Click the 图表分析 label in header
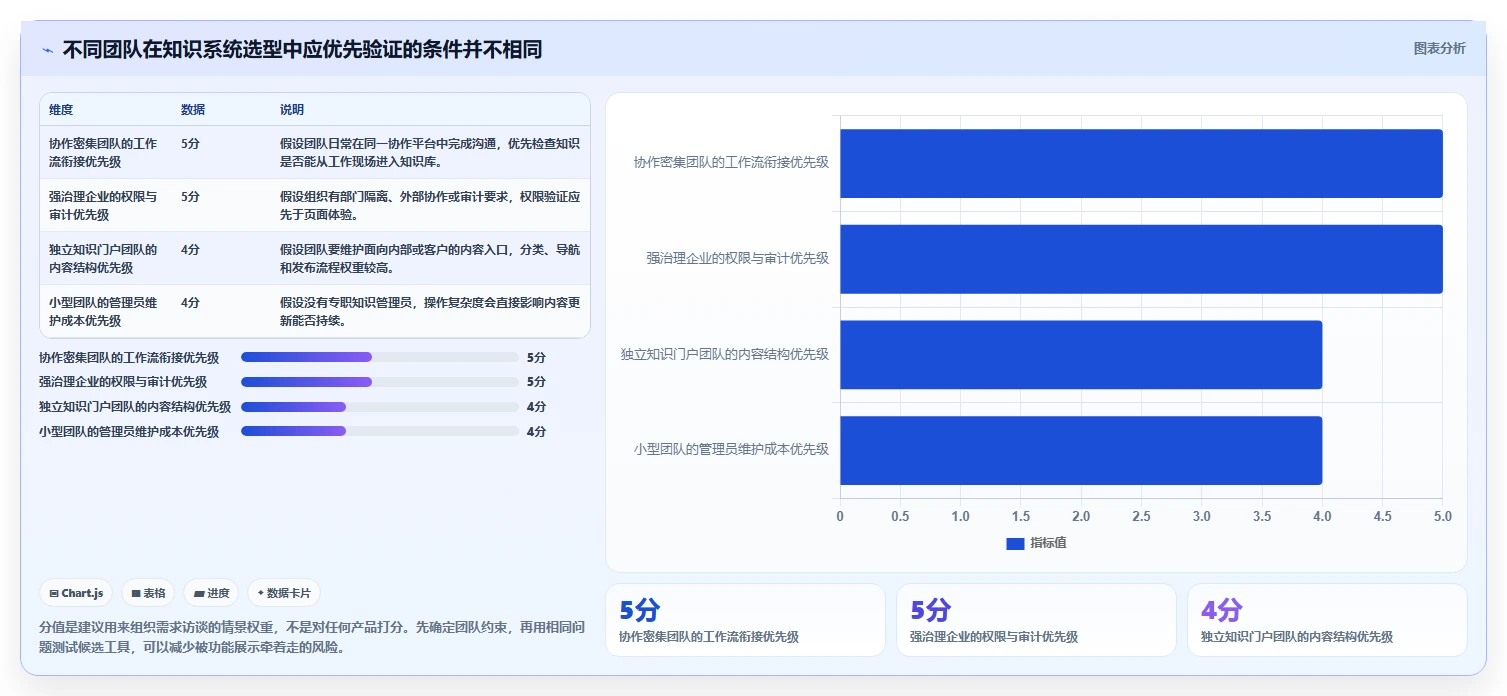1507x696 pixels. [x=1439, y=48]
